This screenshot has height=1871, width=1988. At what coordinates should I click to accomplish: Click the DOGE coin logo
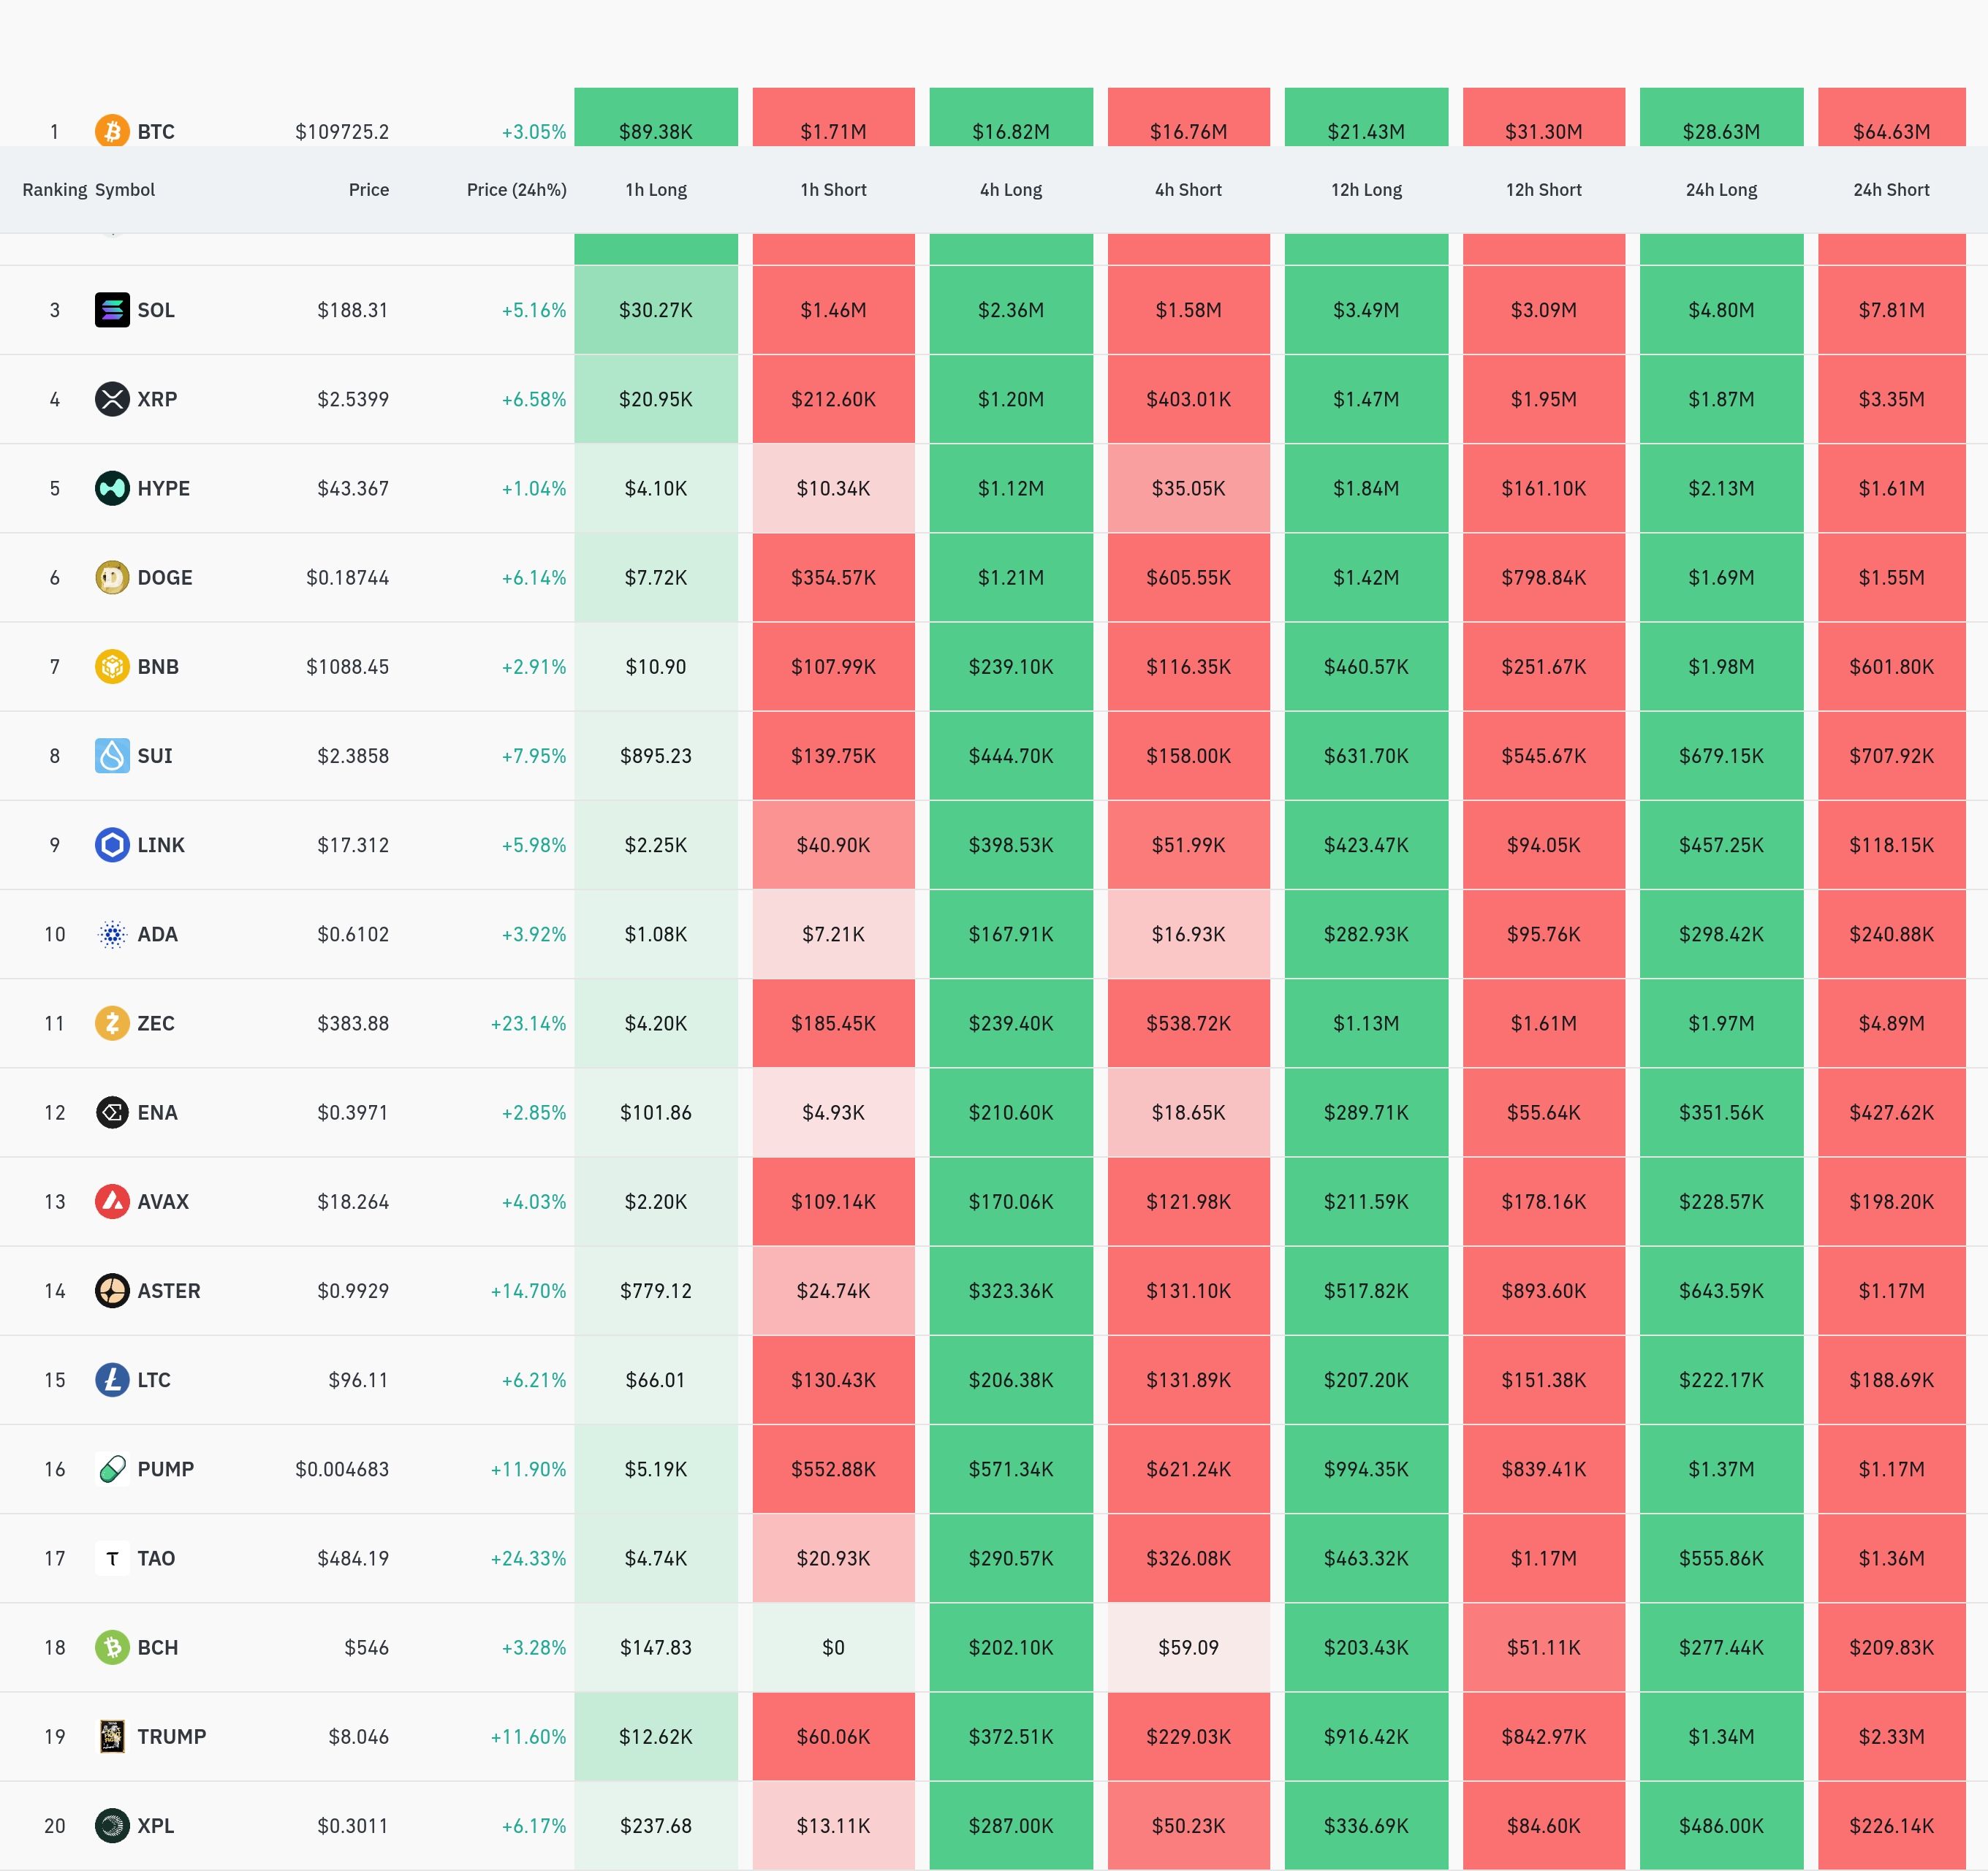(x=112, y=578)
